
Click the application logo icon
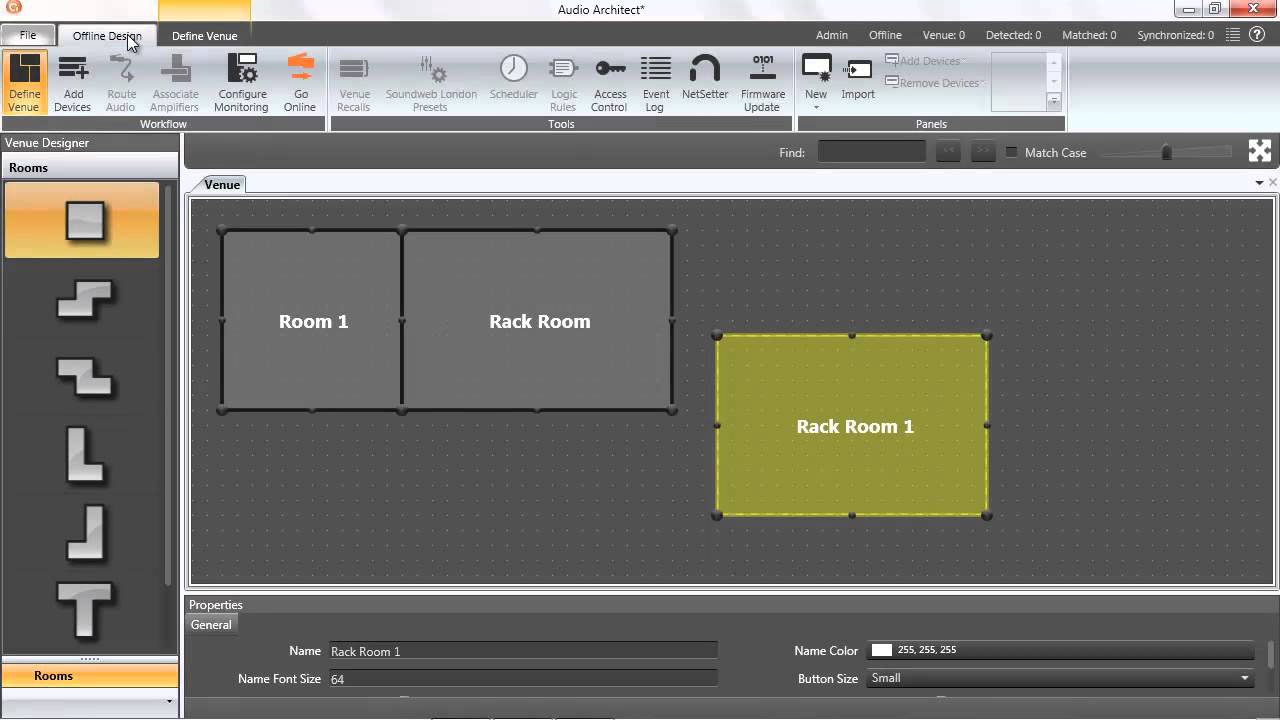point(13,8)
